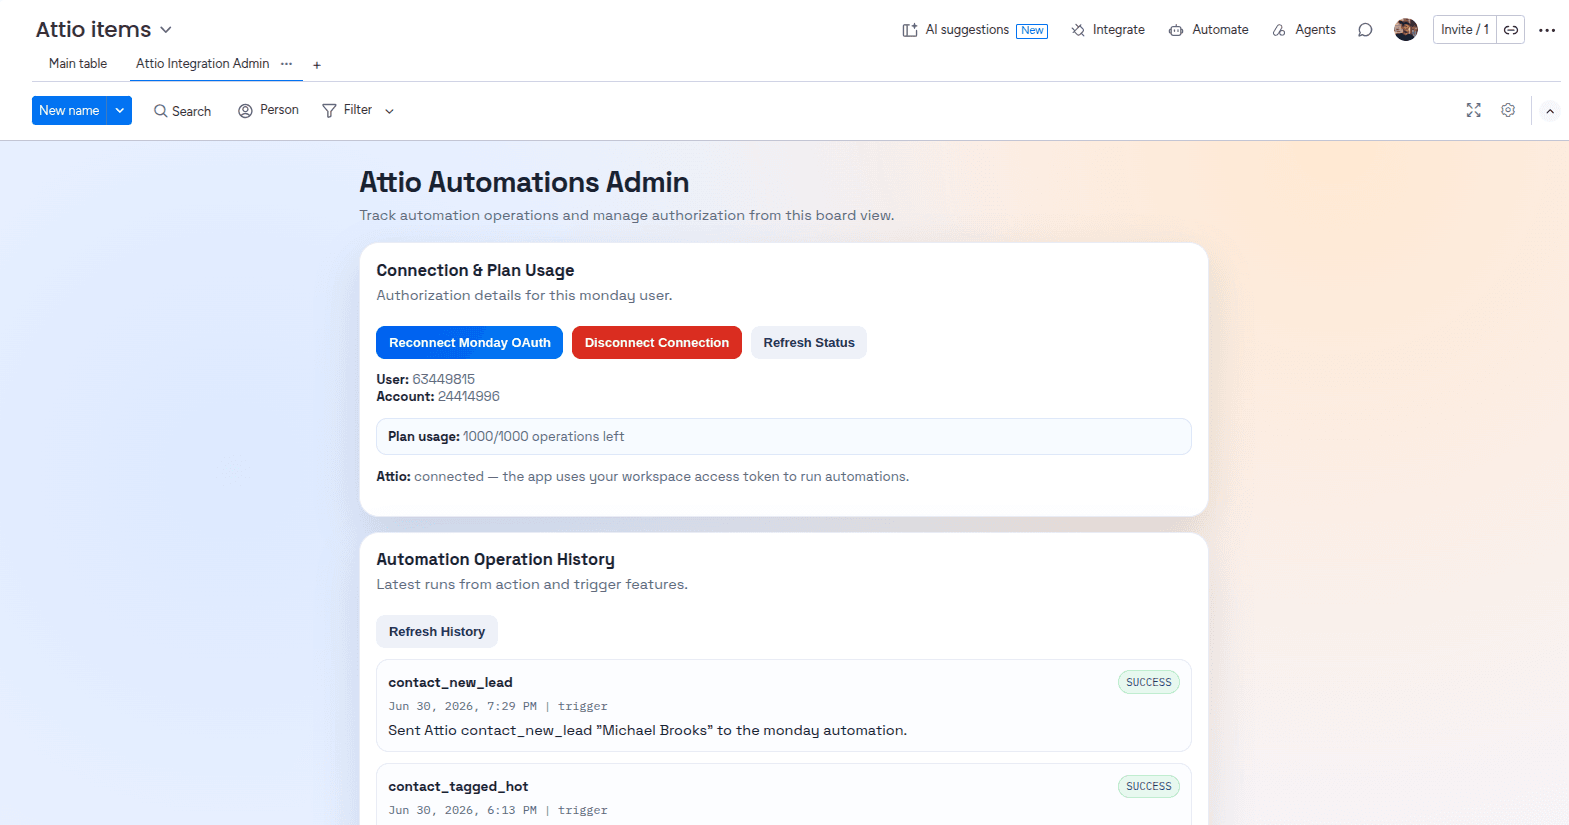Collapse the board header chevron
1569x825 pixels.
point(1550,111)
